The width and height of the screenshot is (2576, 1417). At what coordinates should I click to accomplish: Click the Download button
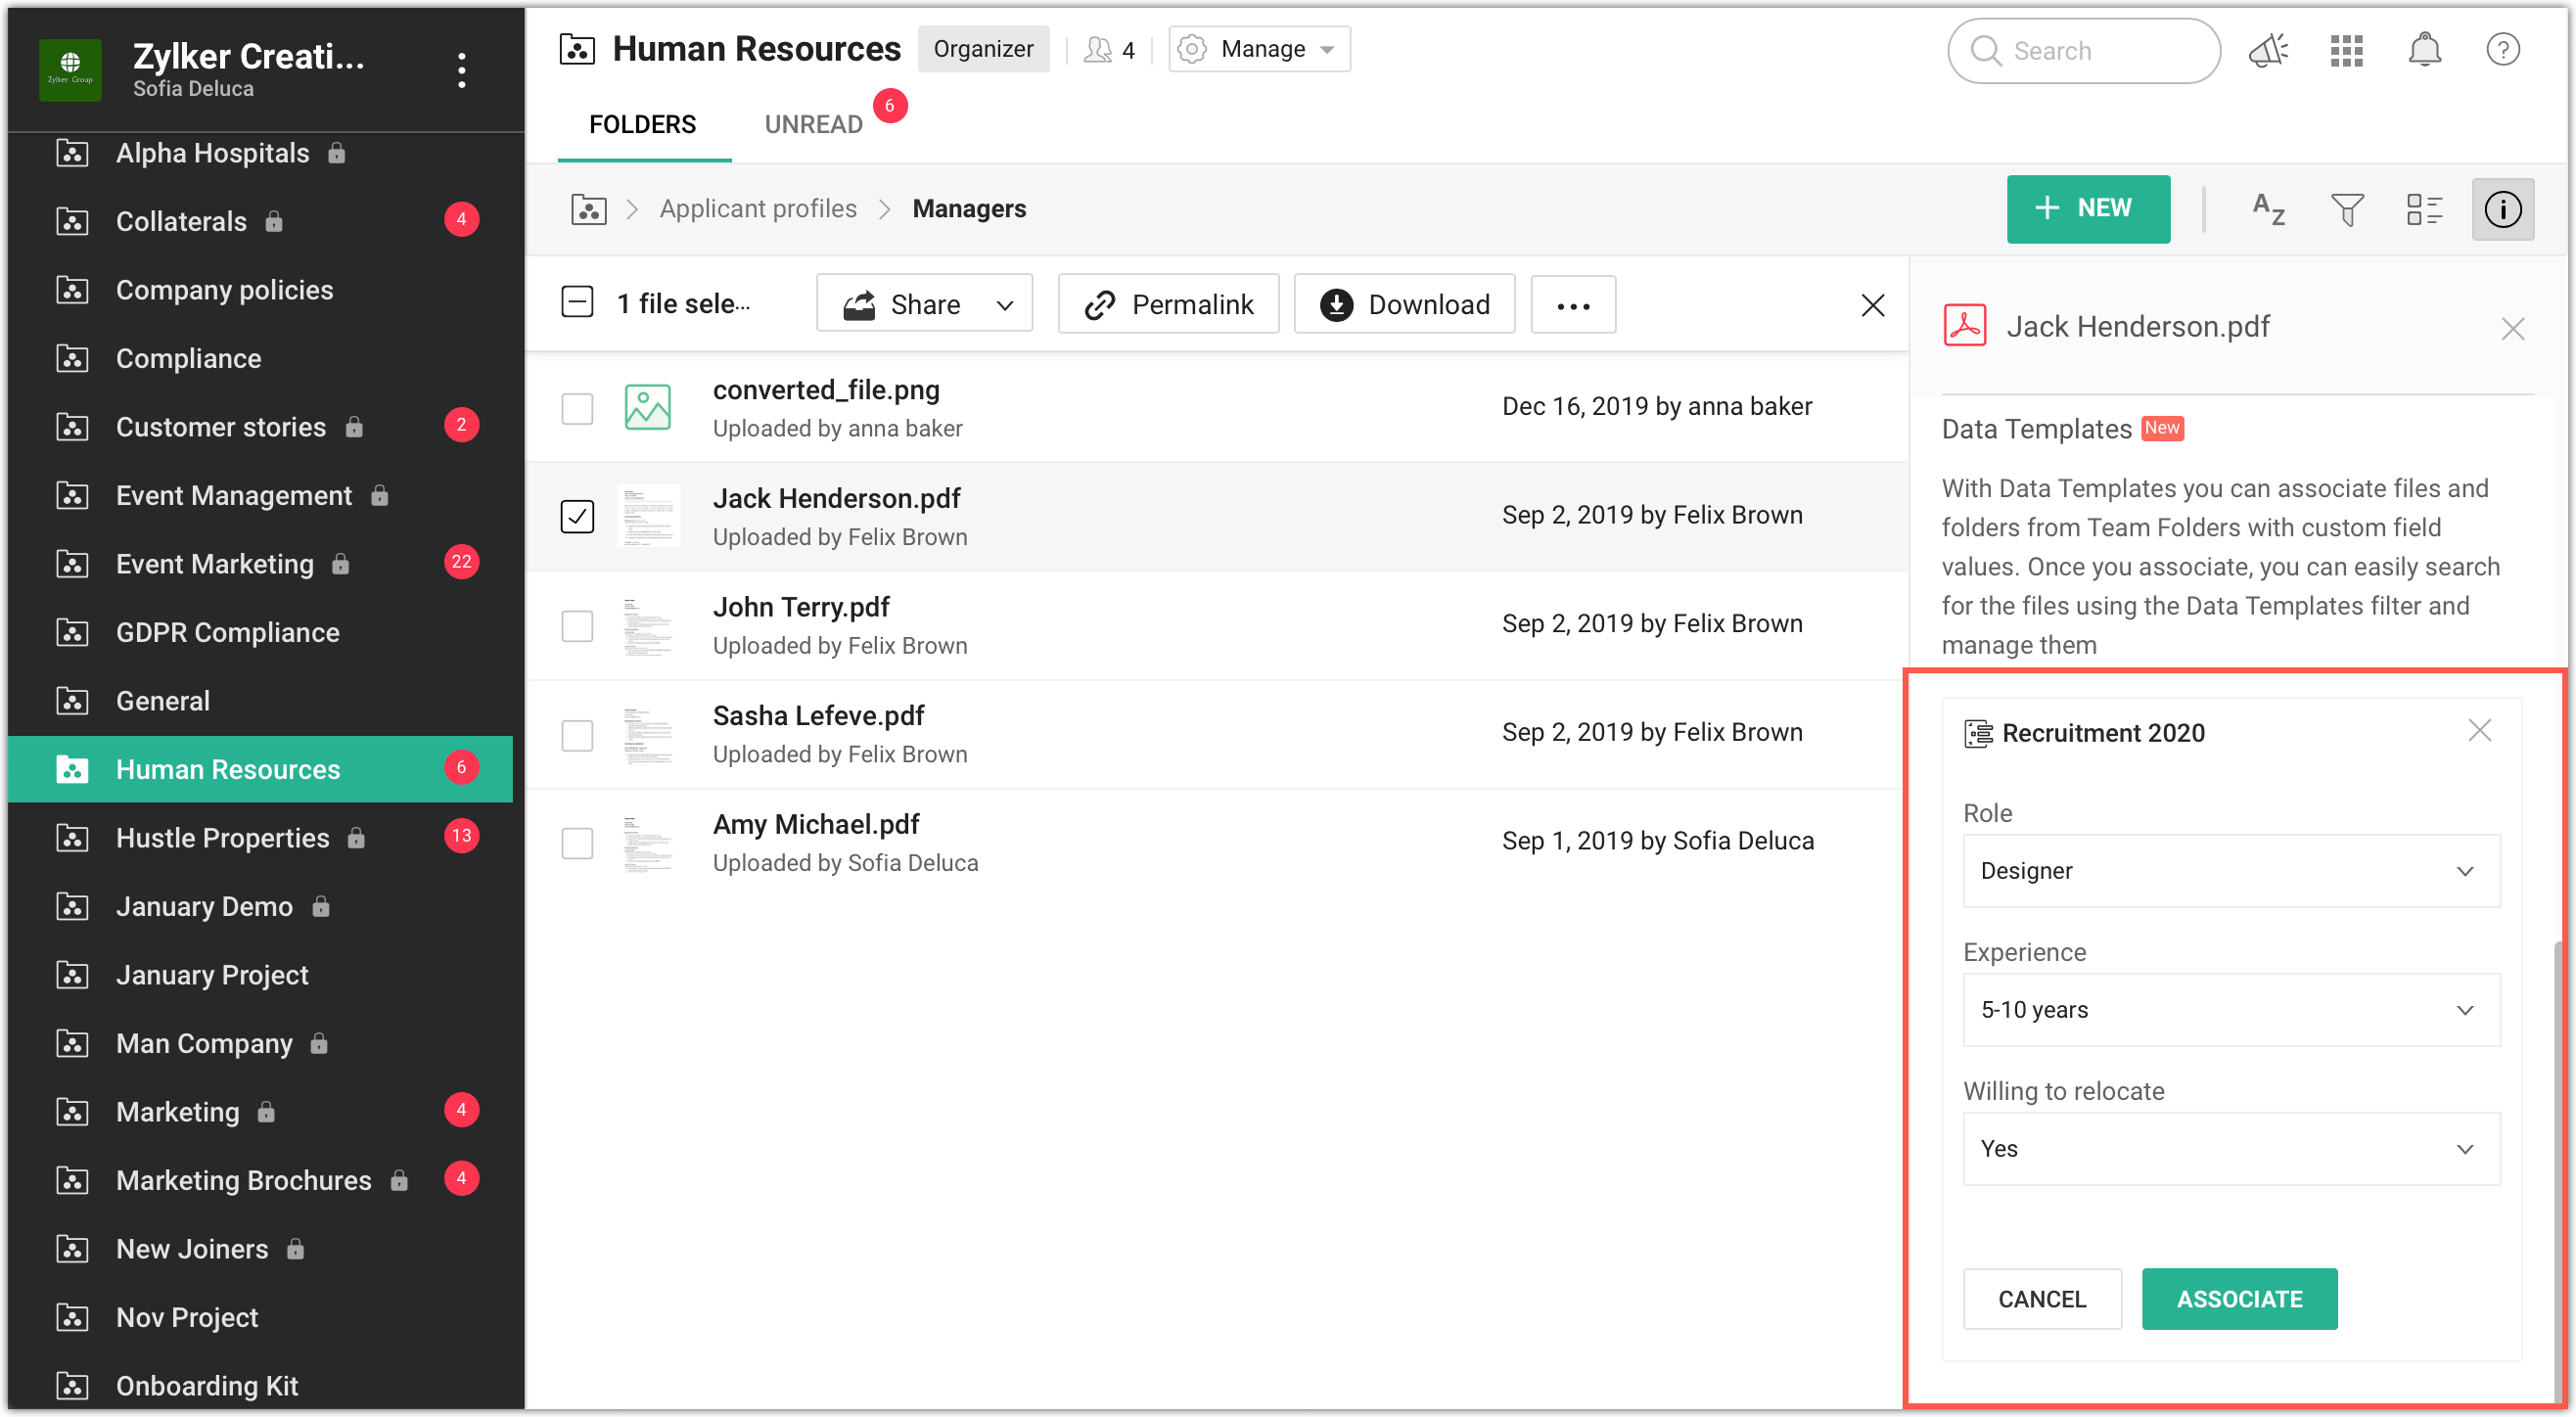(x=1404, y=304)
